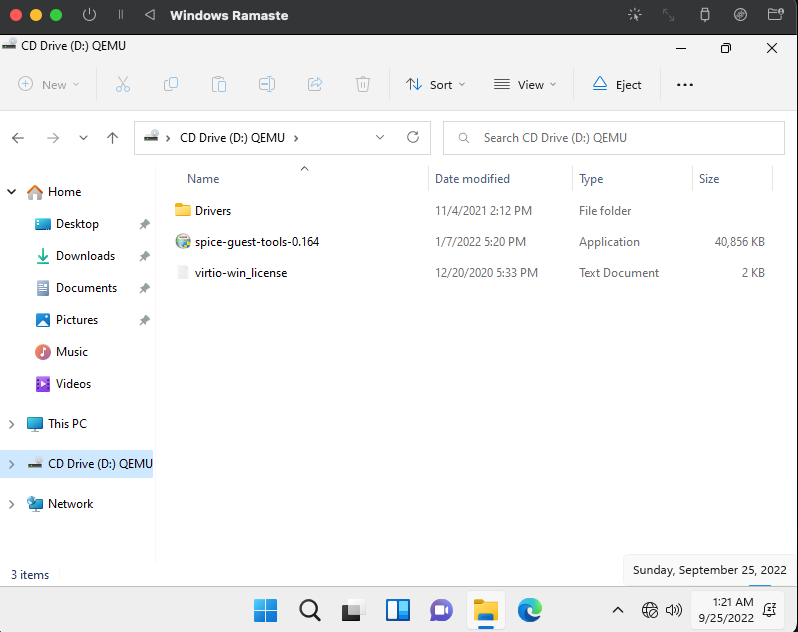This screenshot has height=632, width=798.
Task: Open the Chat app on taskbar
Action: (x=441, y=610)
